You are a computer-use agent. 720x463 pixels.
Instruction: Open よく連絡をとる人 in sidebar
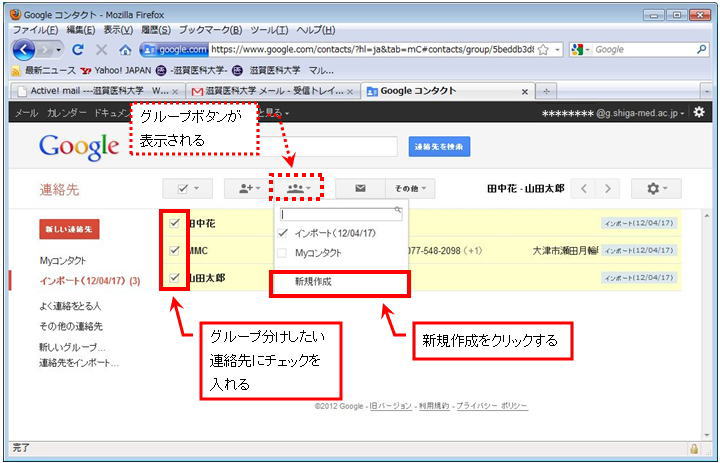point(70,306)
